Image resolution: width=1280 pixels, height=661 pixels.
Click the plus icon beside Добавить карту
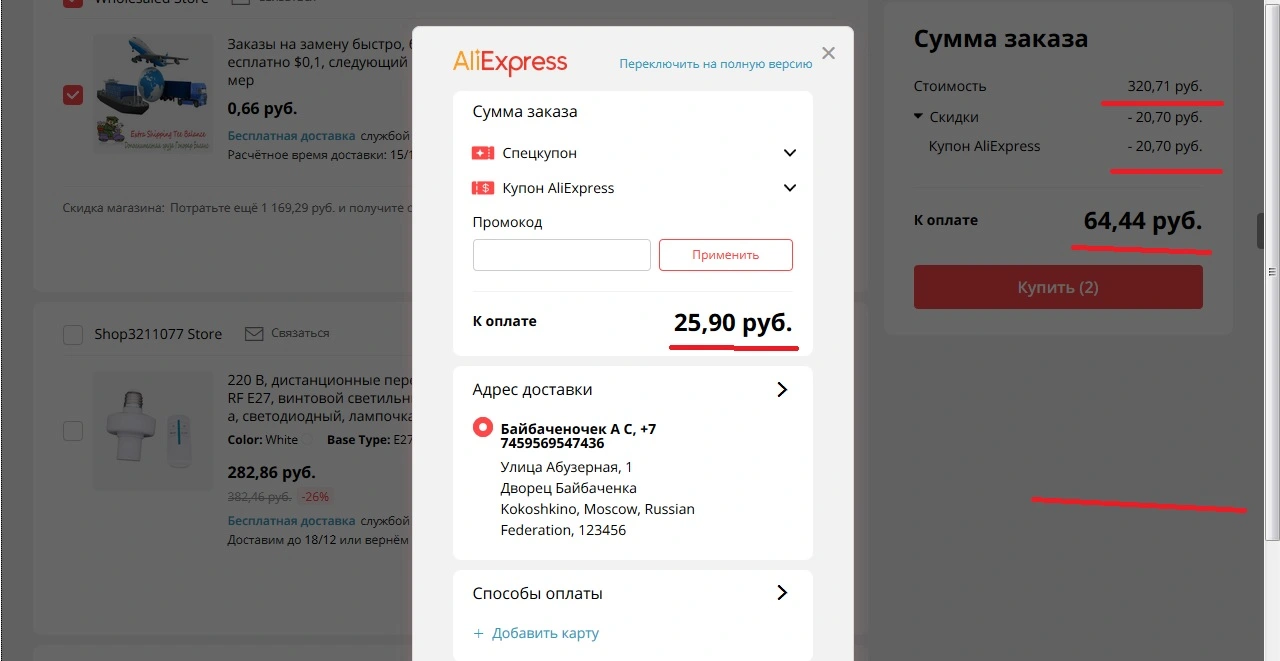(479, 633)
